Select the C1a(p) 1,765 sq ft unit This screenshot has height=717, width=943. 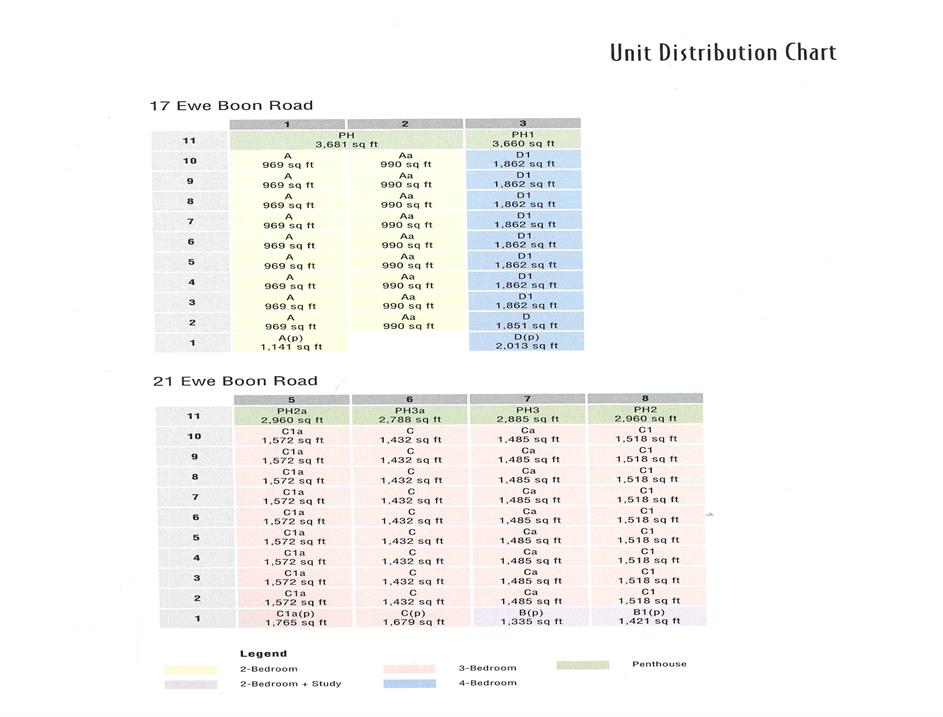(293, 617)
